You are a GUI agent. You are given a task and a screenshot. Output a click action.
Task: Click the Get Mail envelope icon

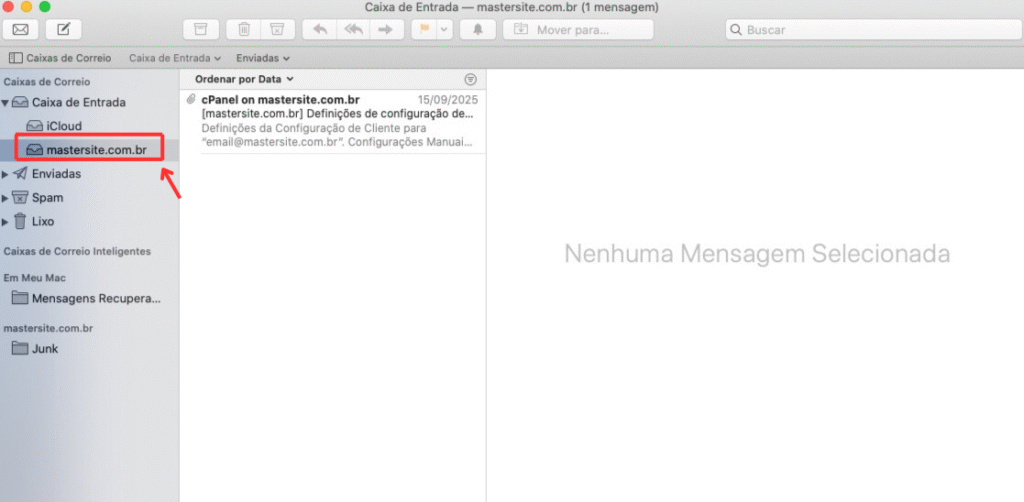tap(20, 30)
